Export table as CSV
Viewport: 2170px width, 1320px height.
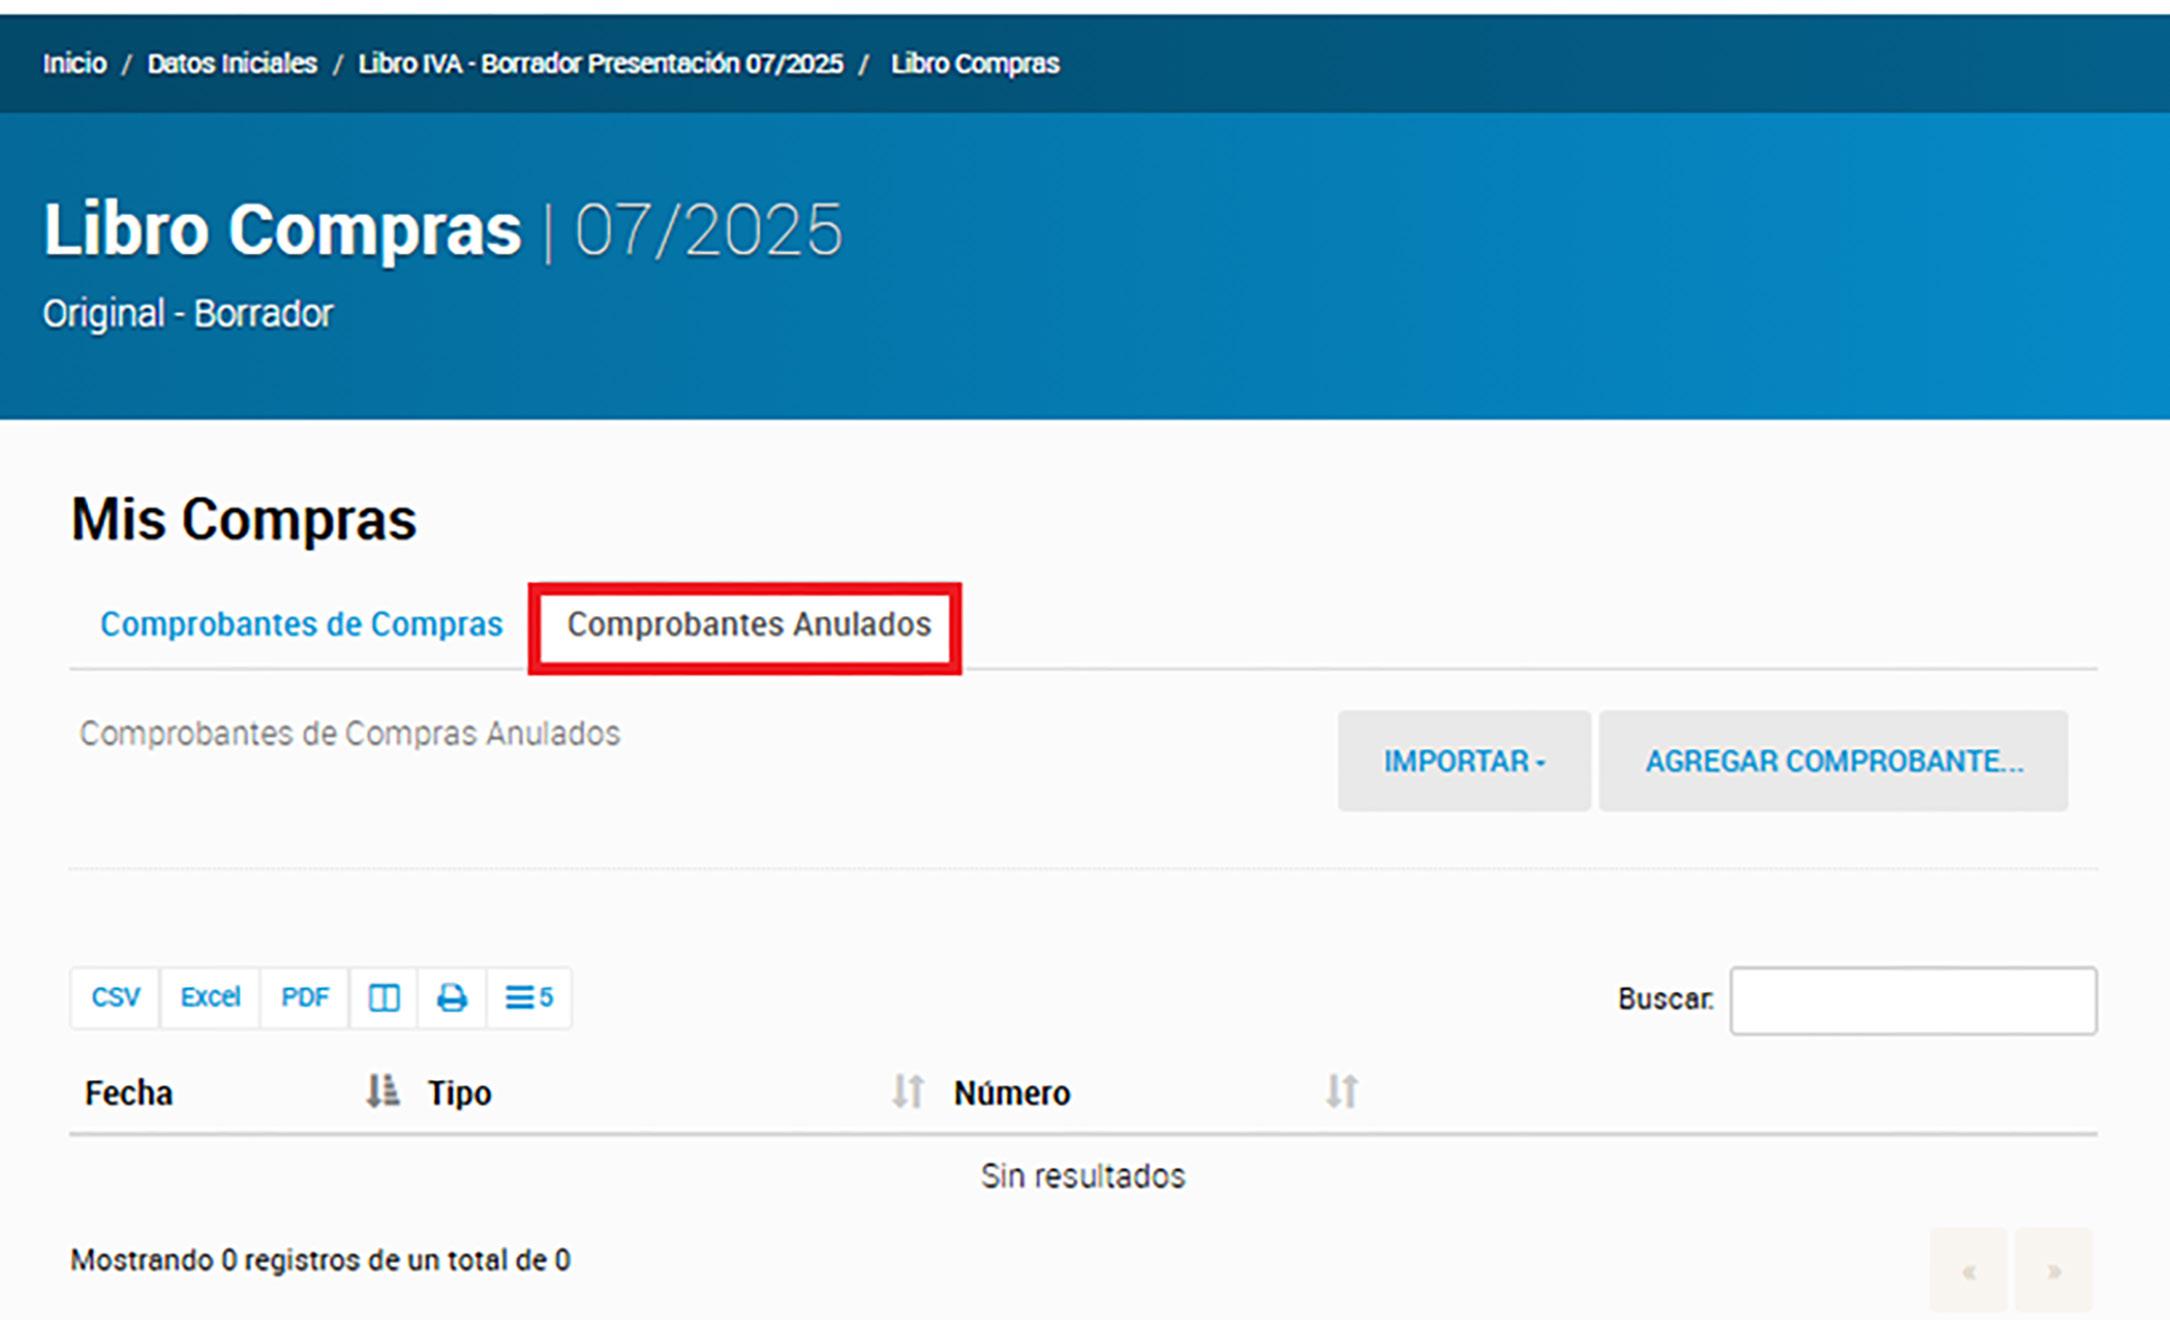coord(115,997)
